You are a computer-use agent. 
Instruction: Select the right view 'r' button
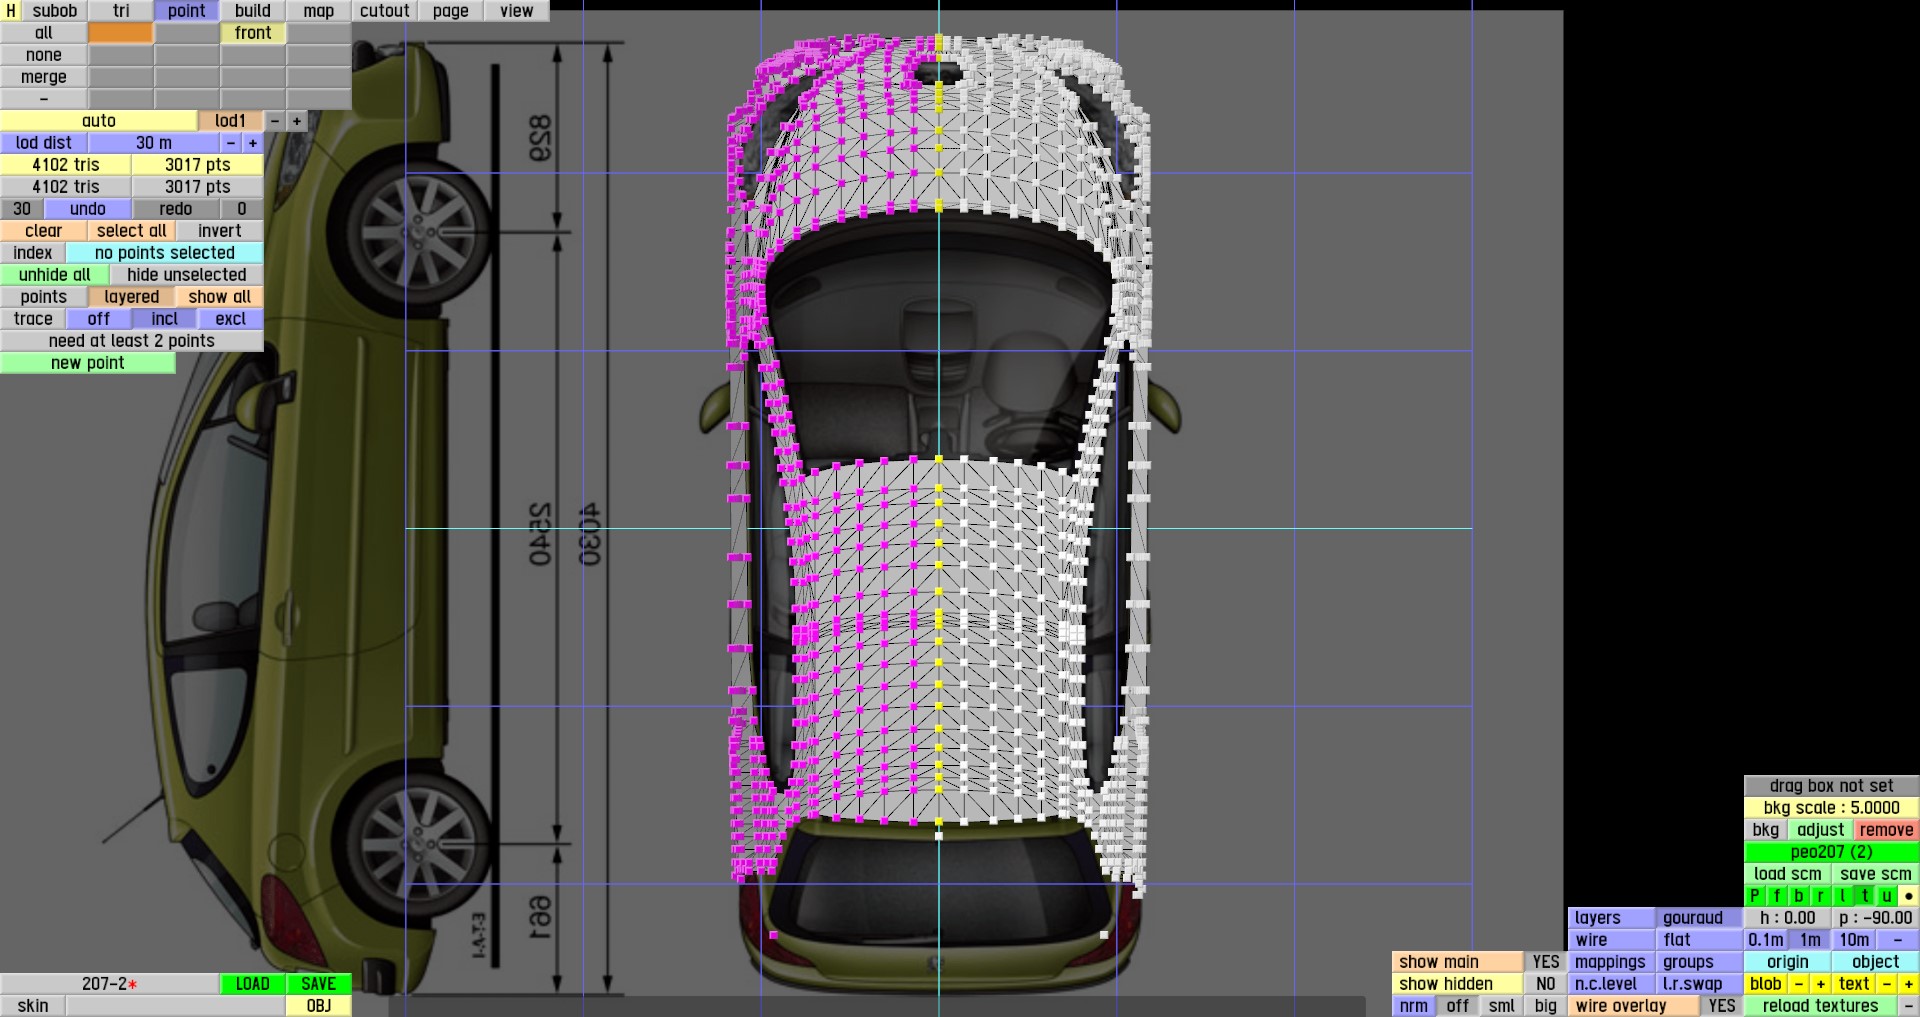pyautogui.click(x=1821, y=896)
